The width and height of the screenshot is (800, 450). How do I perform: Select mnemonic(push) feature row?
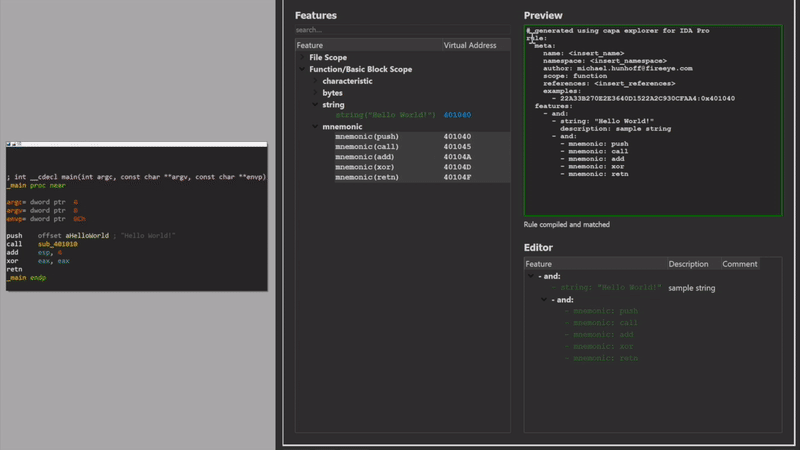point(367,137)
